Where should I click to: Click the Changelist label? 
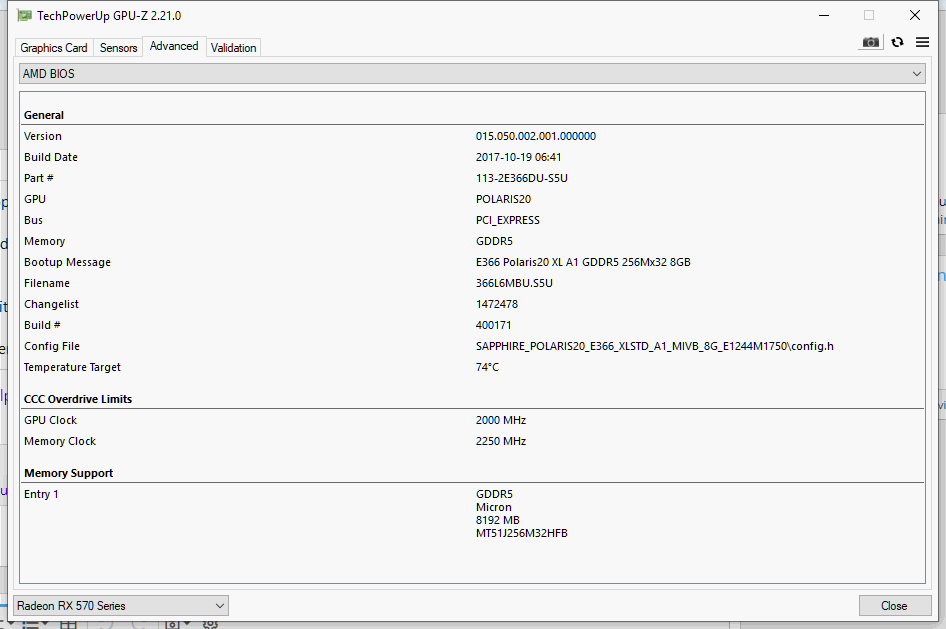pos(51,305)
